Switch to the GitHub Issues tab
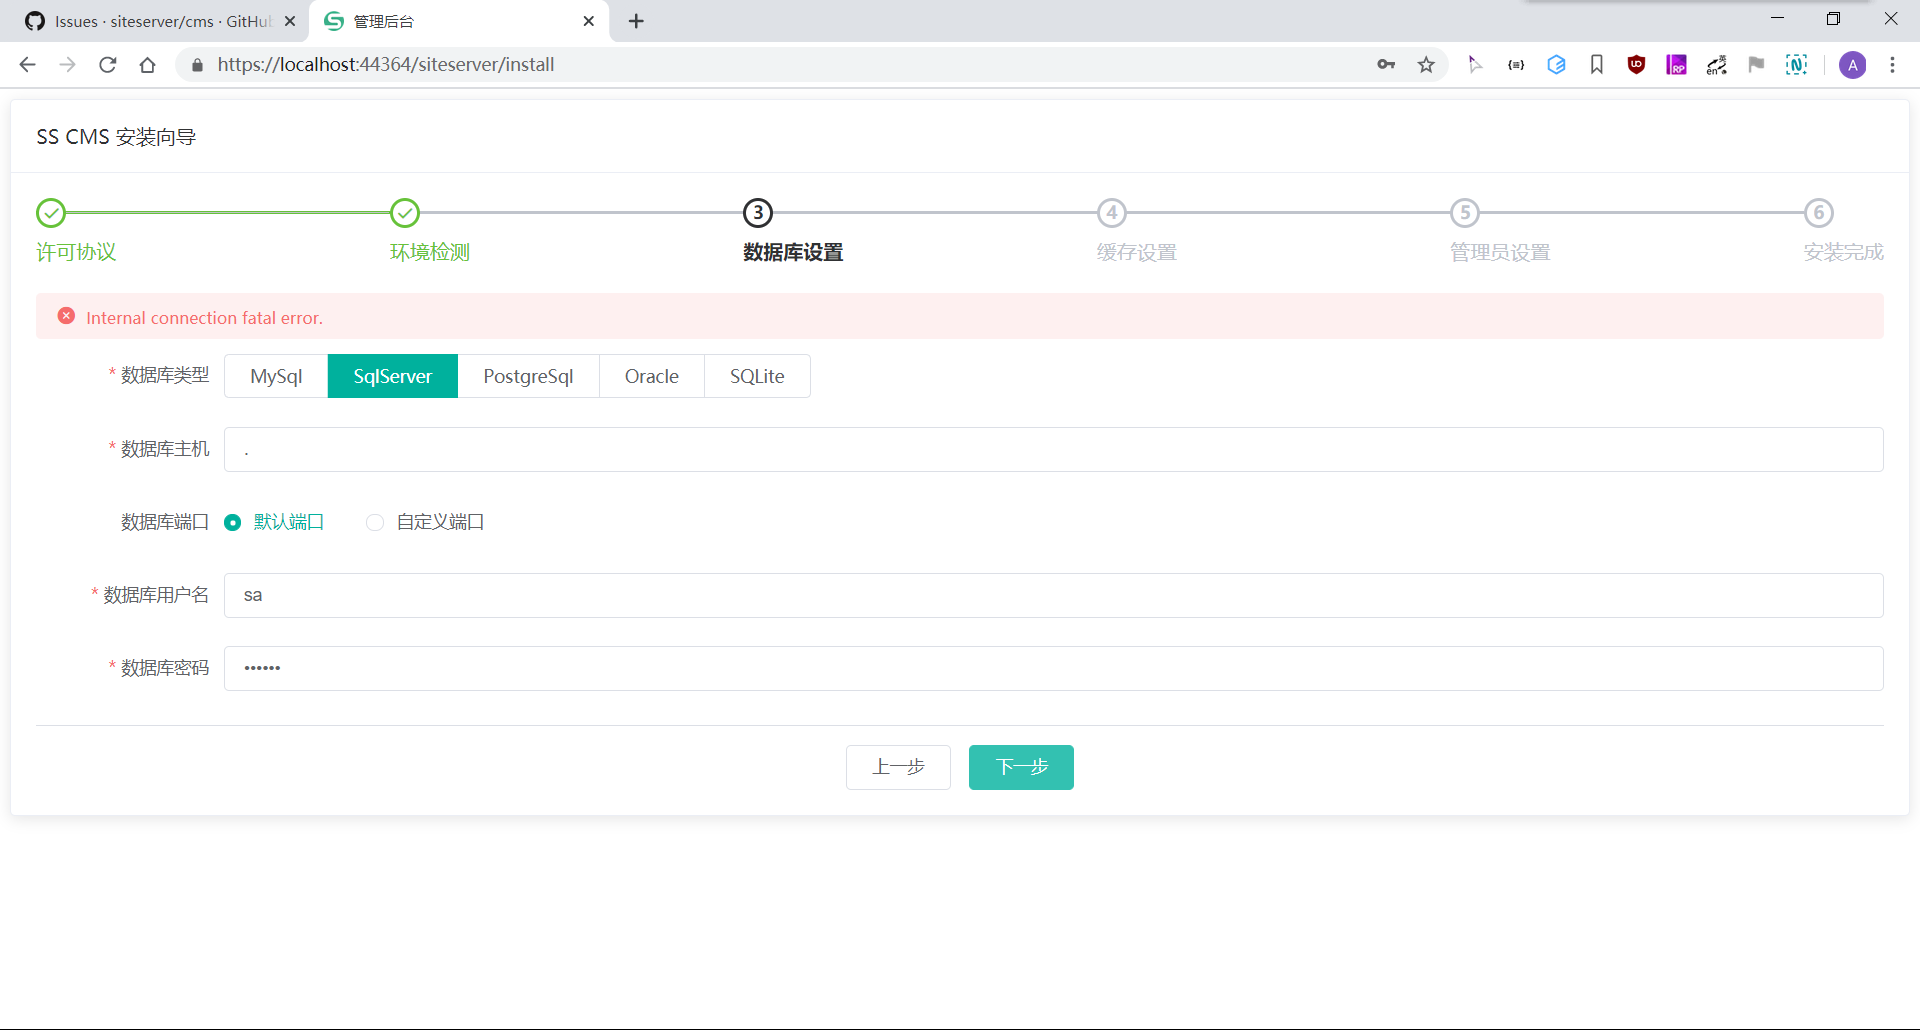 [x=155, y=21]
